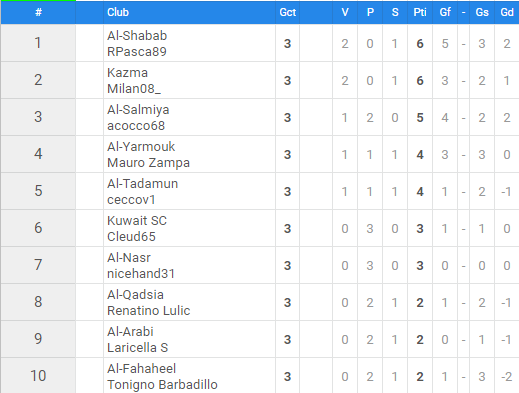Image resolution: width=519 pixels, height=393 pixels.
Task: Open Kuwait SC club entry
Action: click(137, 221)
